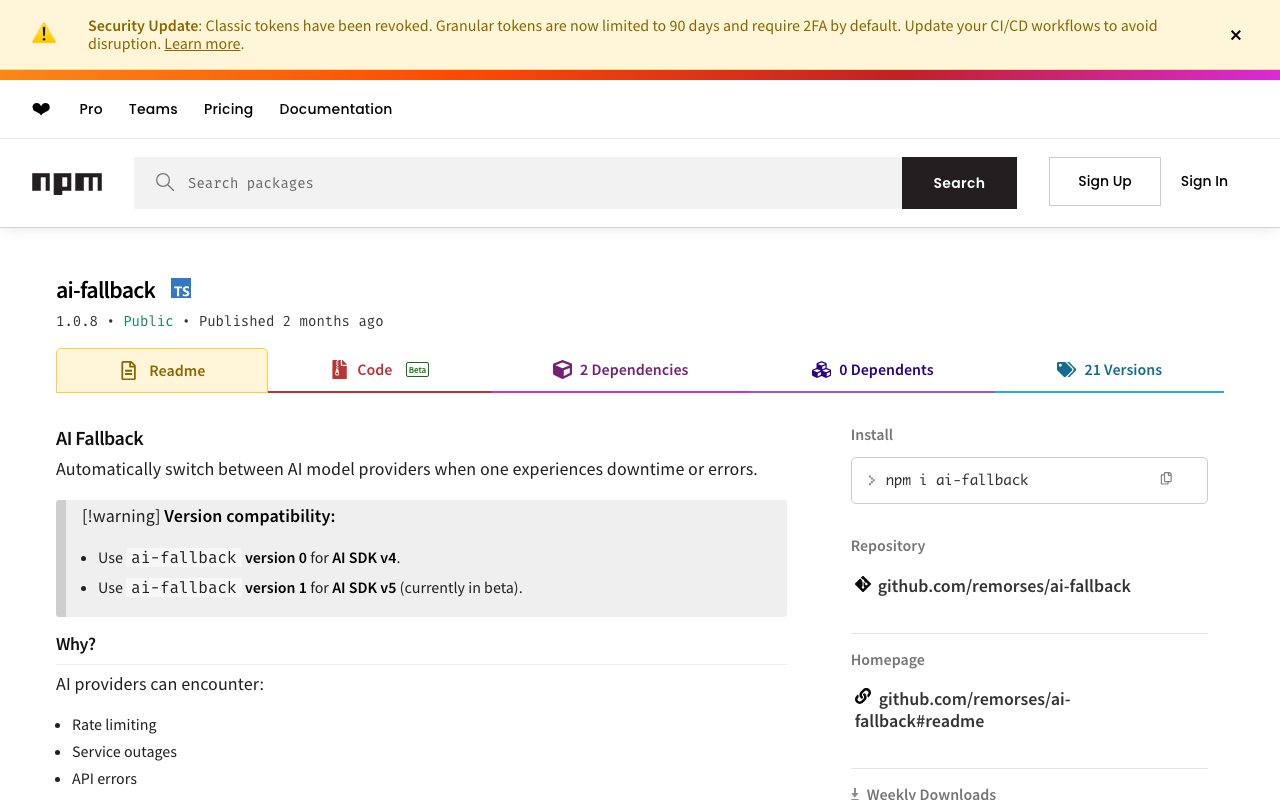Screen dimensions: 1280x800
Task: Open the Pricing menu item
Action: tap(228, 109)
